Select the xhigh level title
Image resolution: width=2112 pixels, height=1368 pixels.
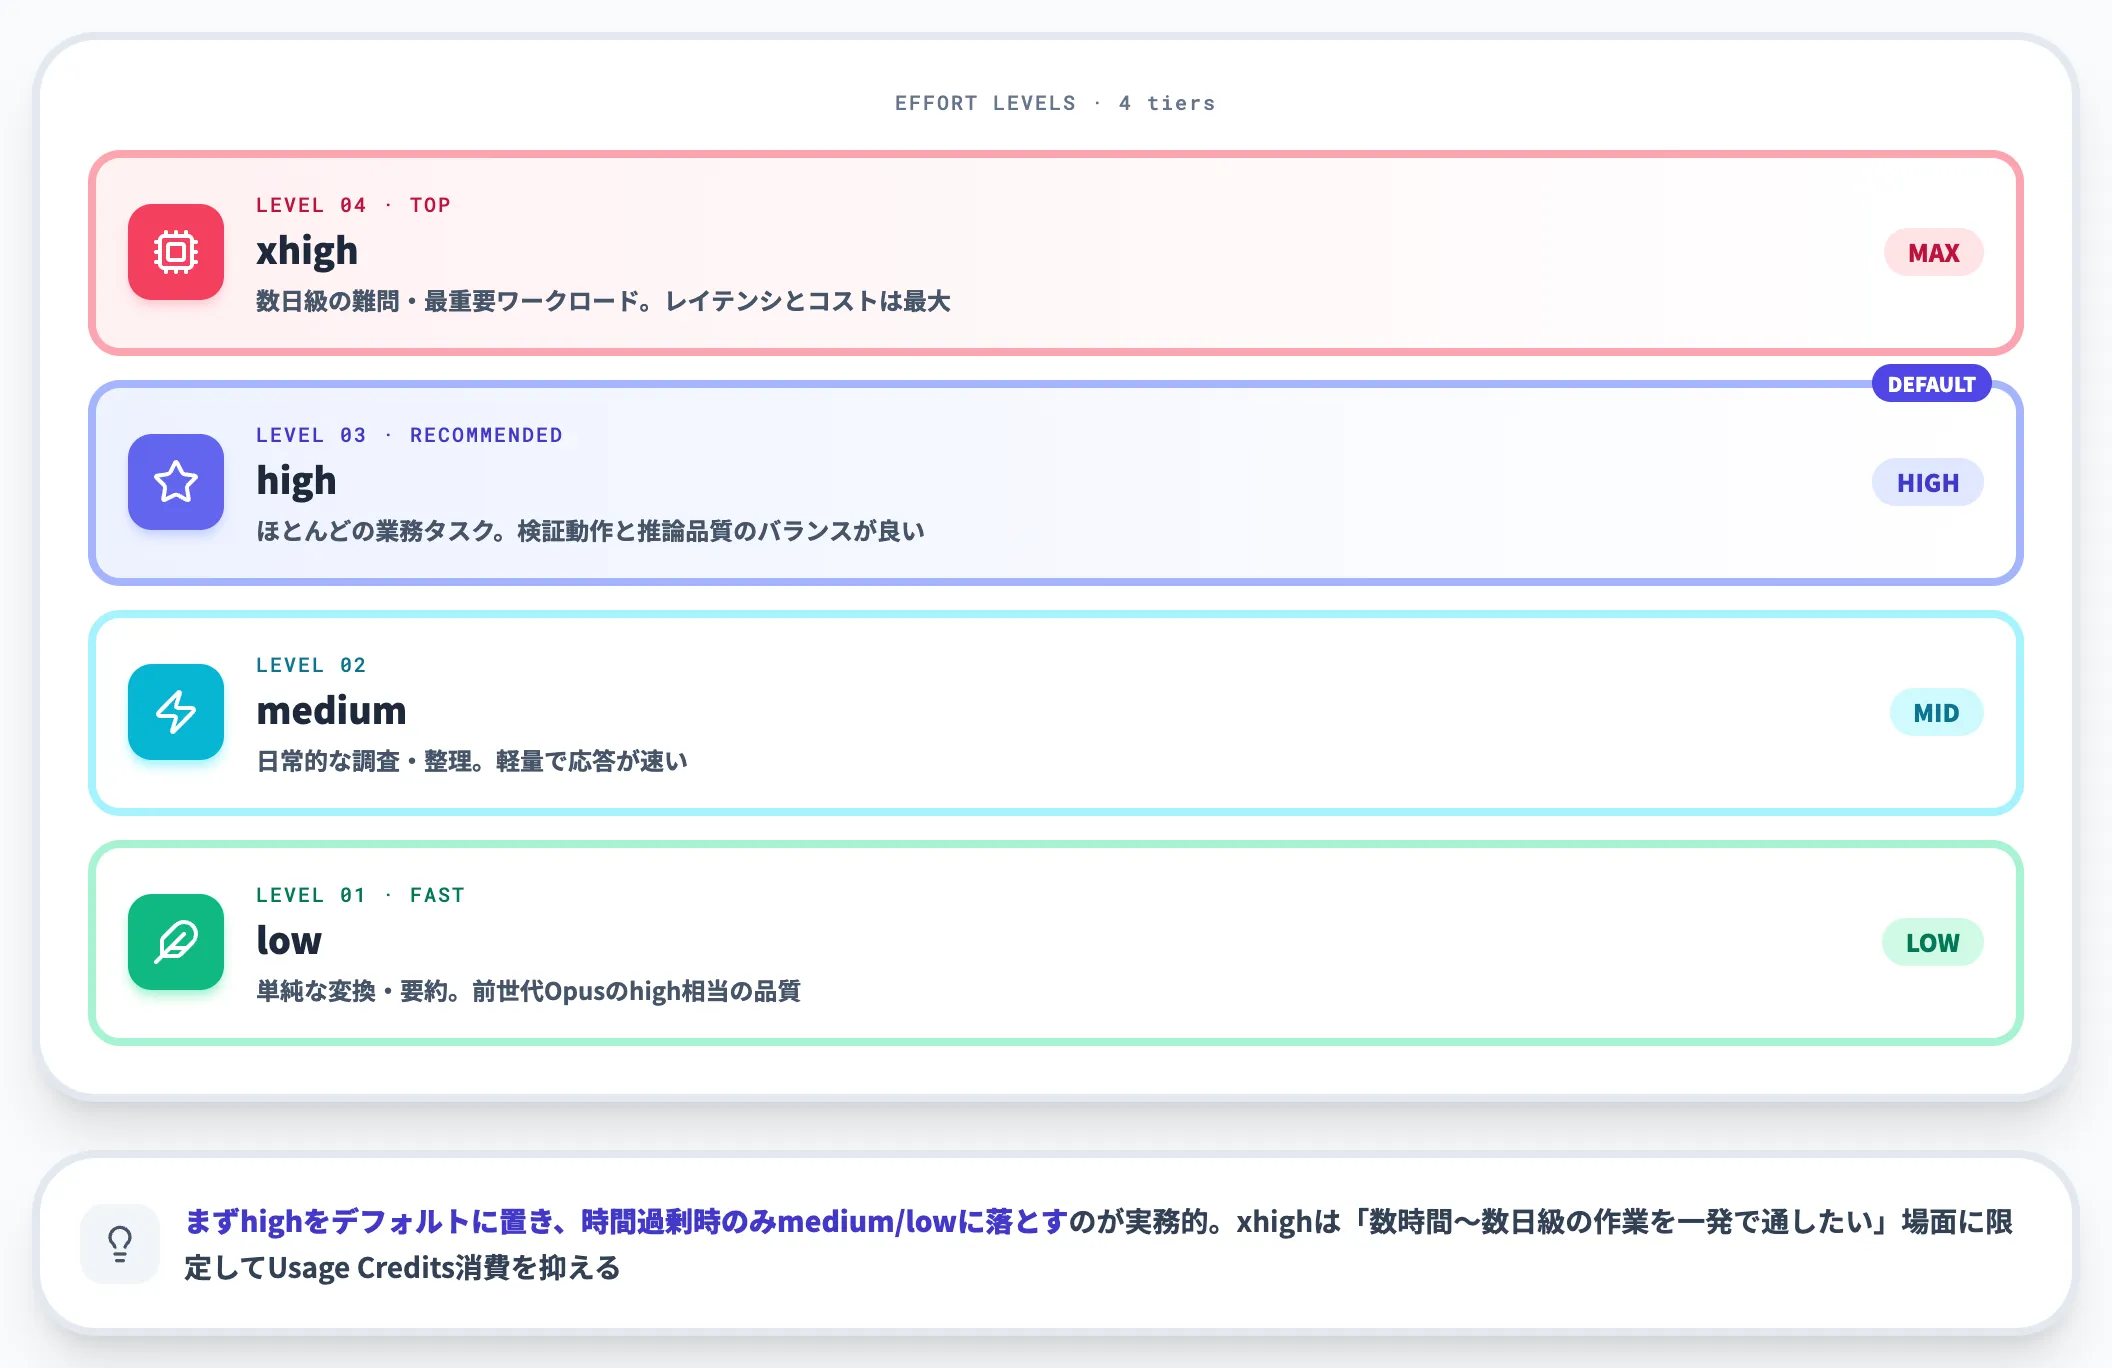(307, 250)
